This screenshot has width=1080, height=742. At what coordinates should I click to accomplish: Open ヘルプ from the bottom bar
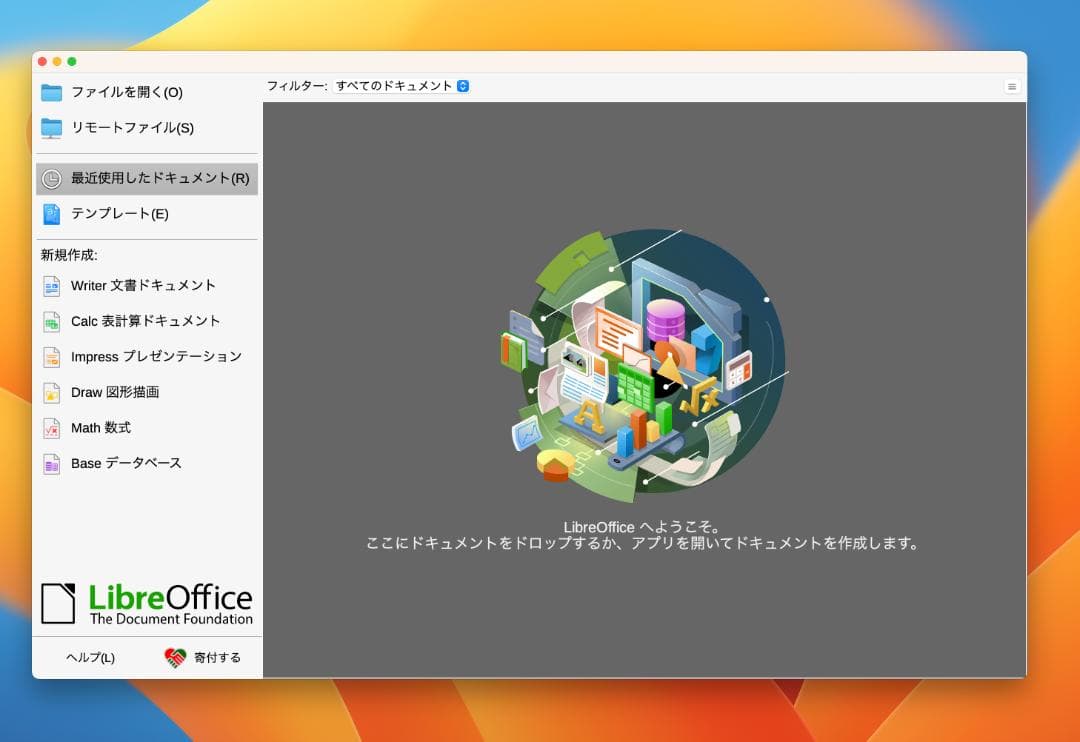coord(92,658)
